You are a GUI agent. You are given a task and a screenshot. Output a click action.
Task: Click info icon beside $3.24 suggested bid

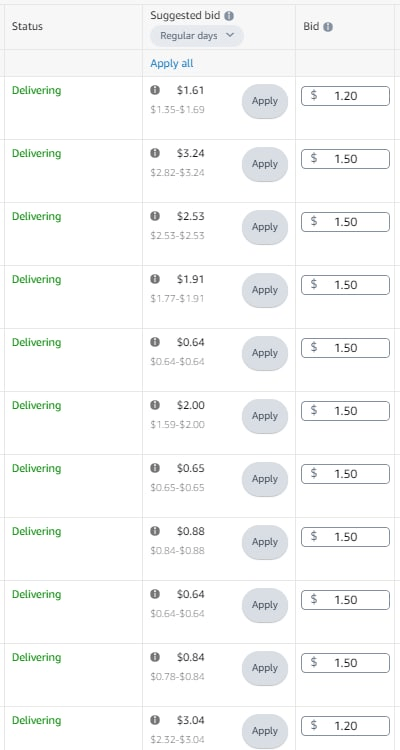(x=155, y=153)
